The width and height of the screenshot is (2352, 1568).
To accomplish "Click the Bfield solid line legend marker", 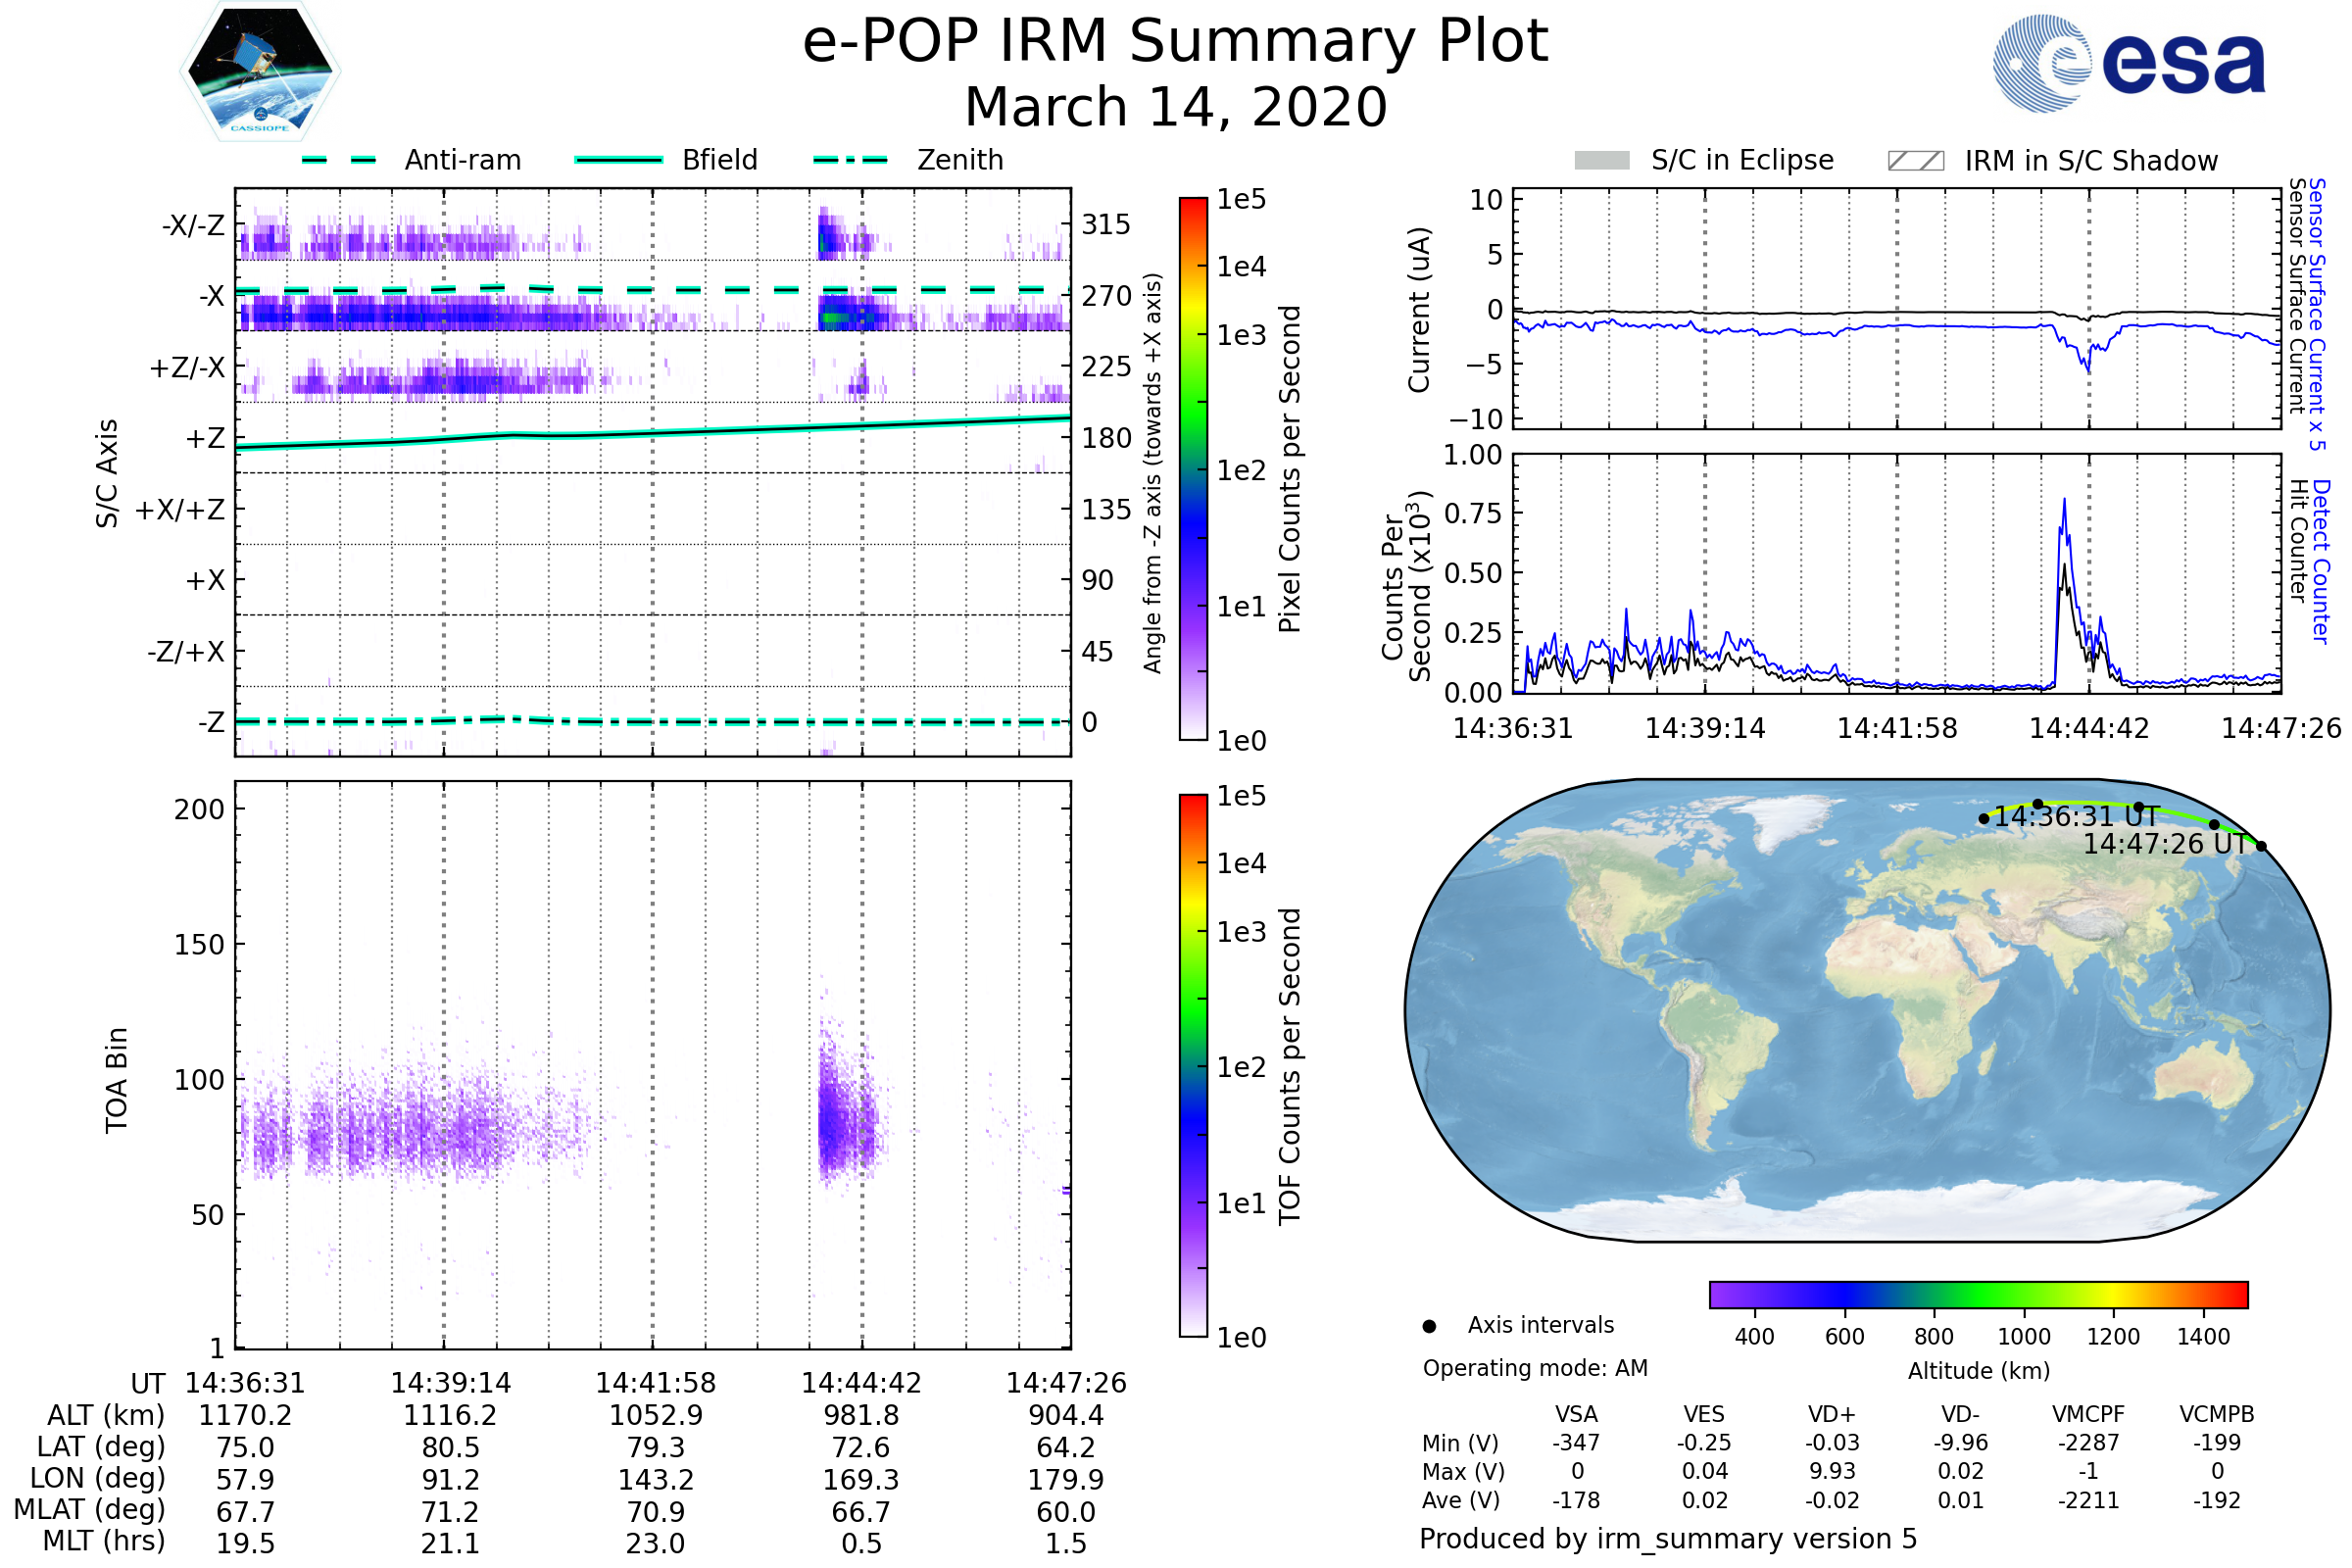I will coord(618,160).
